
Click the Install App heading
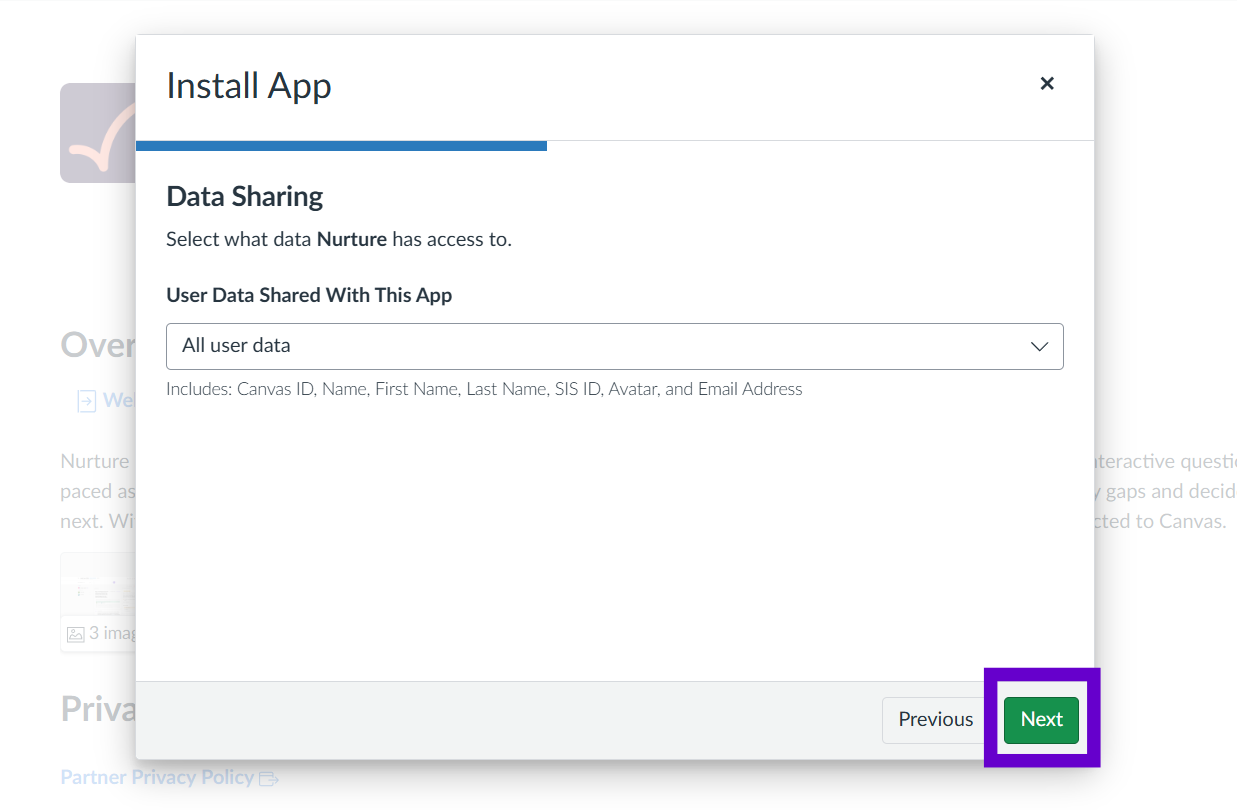(x=249, y=86)
